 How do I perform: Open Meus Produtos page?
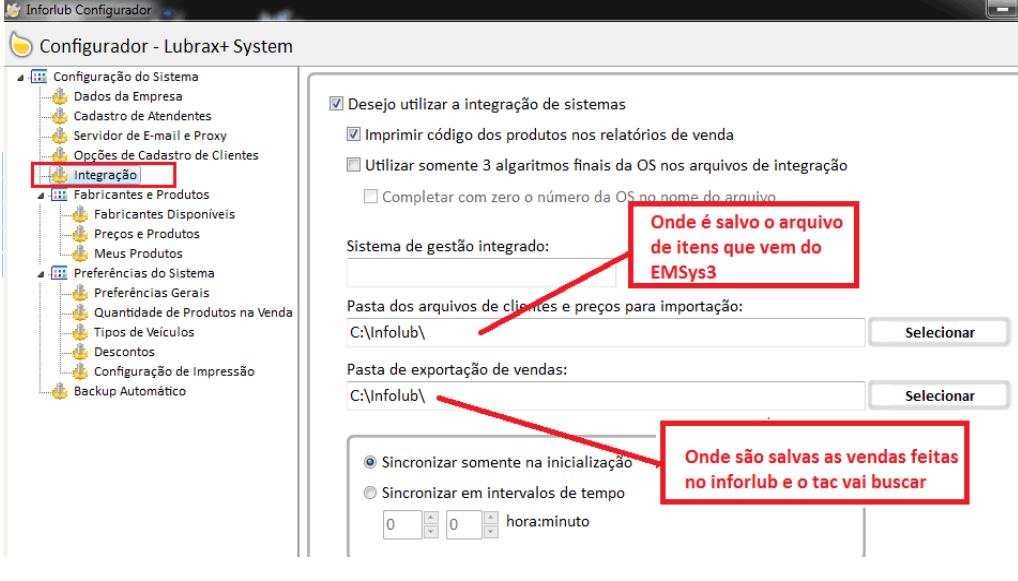138,253
